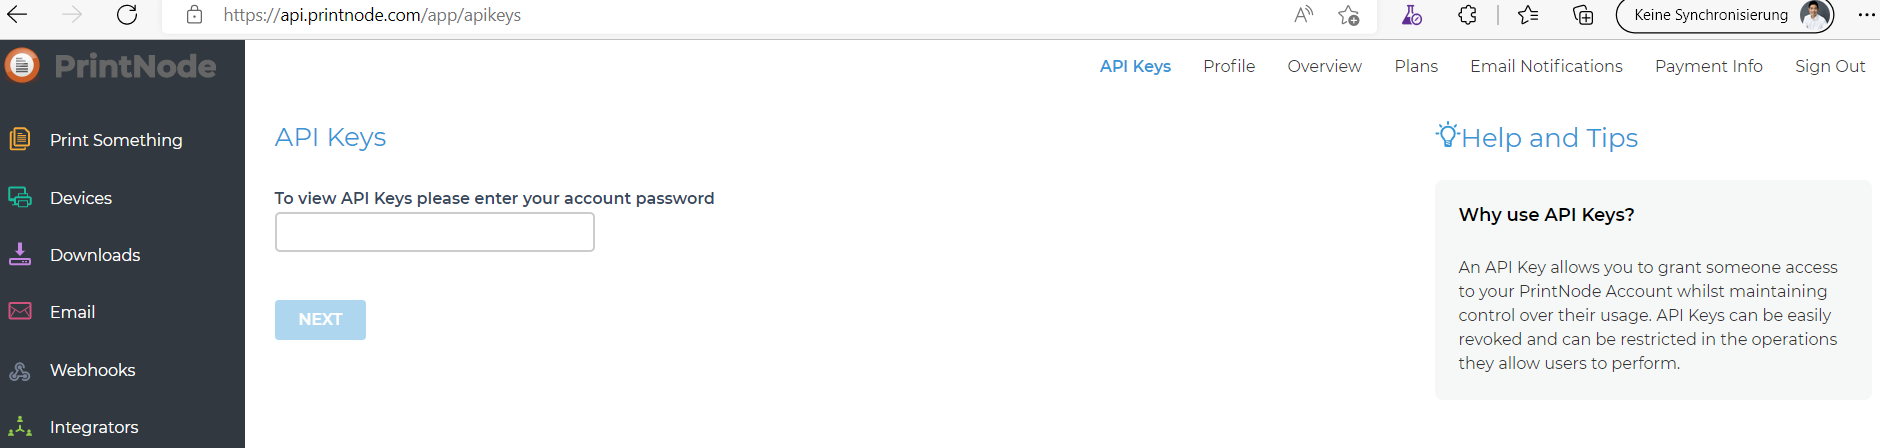Image resolution: width=1880 pixels, height=448 pixels.
Task: Click the browser back arrow
Action: pyautogui.click(x=17, y=15)
